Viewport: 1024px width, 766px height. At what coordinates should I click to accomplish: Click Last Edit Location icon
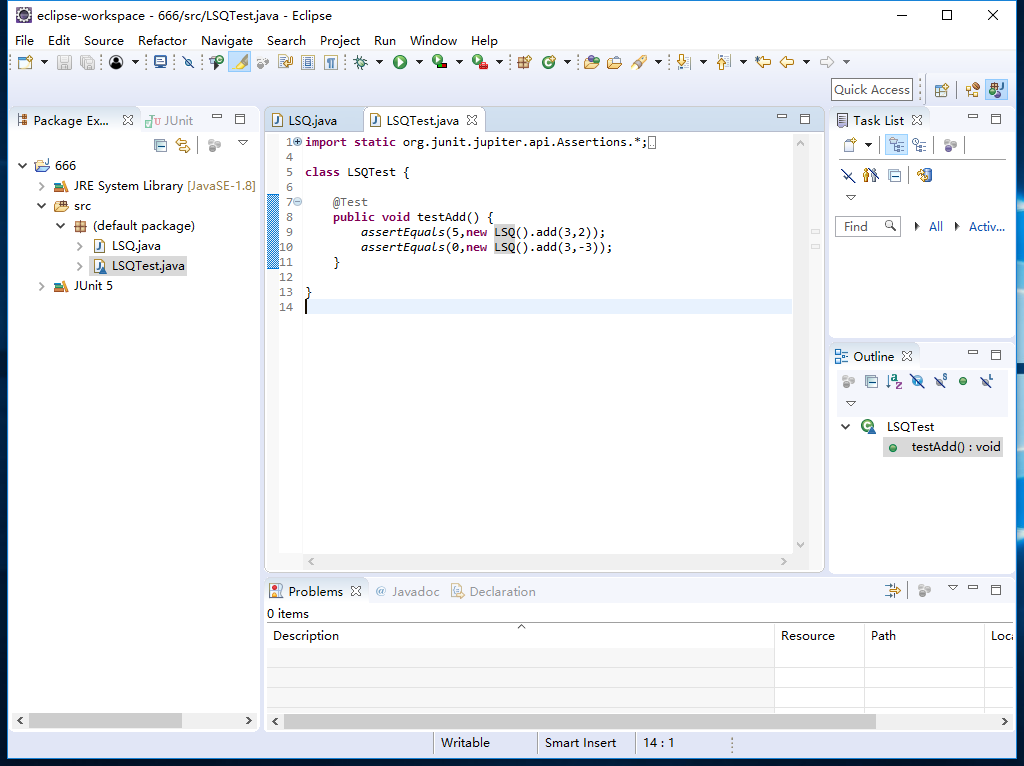pos(763,62)
